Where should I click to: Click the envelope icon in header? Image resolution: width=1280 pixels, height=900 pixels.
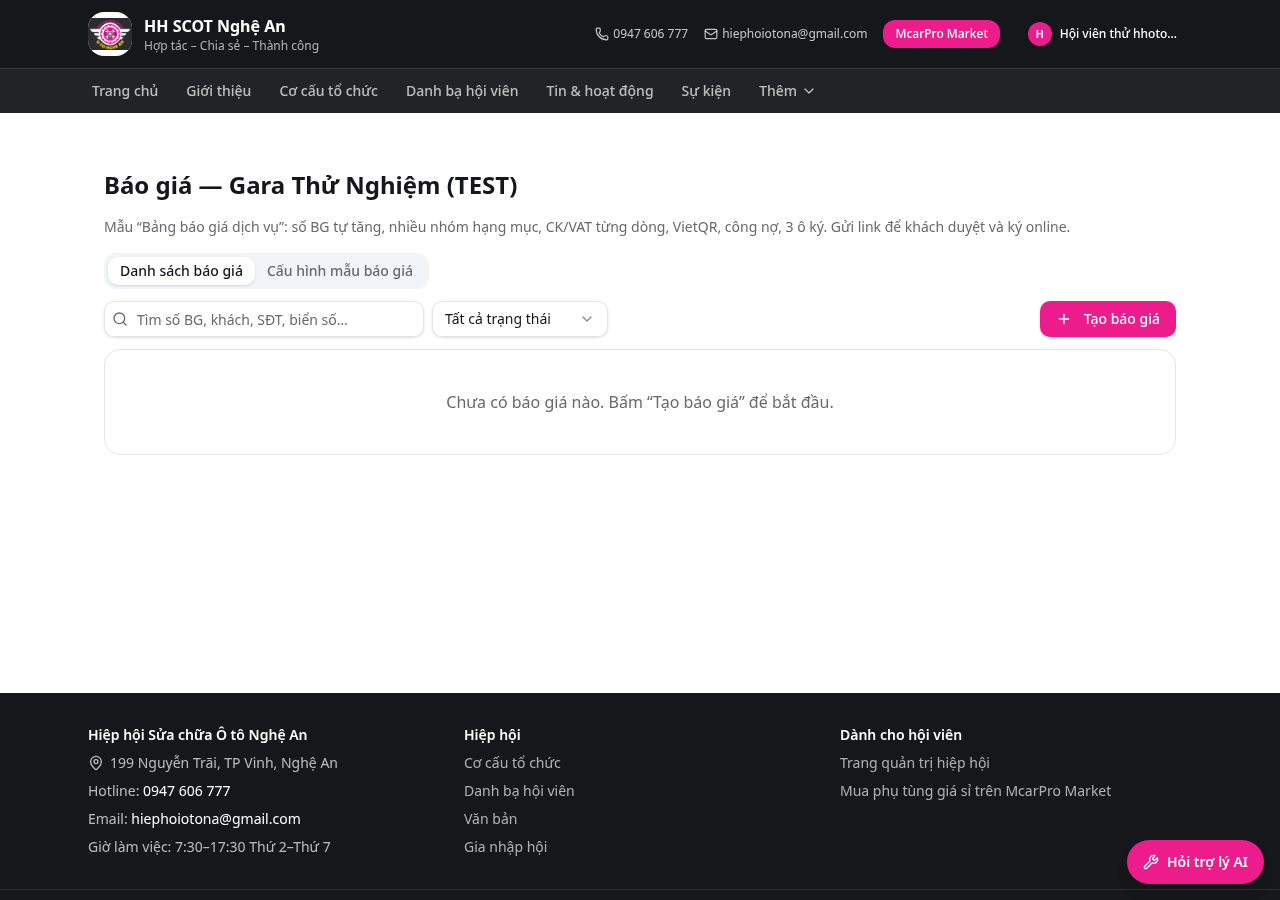point(711,34)
